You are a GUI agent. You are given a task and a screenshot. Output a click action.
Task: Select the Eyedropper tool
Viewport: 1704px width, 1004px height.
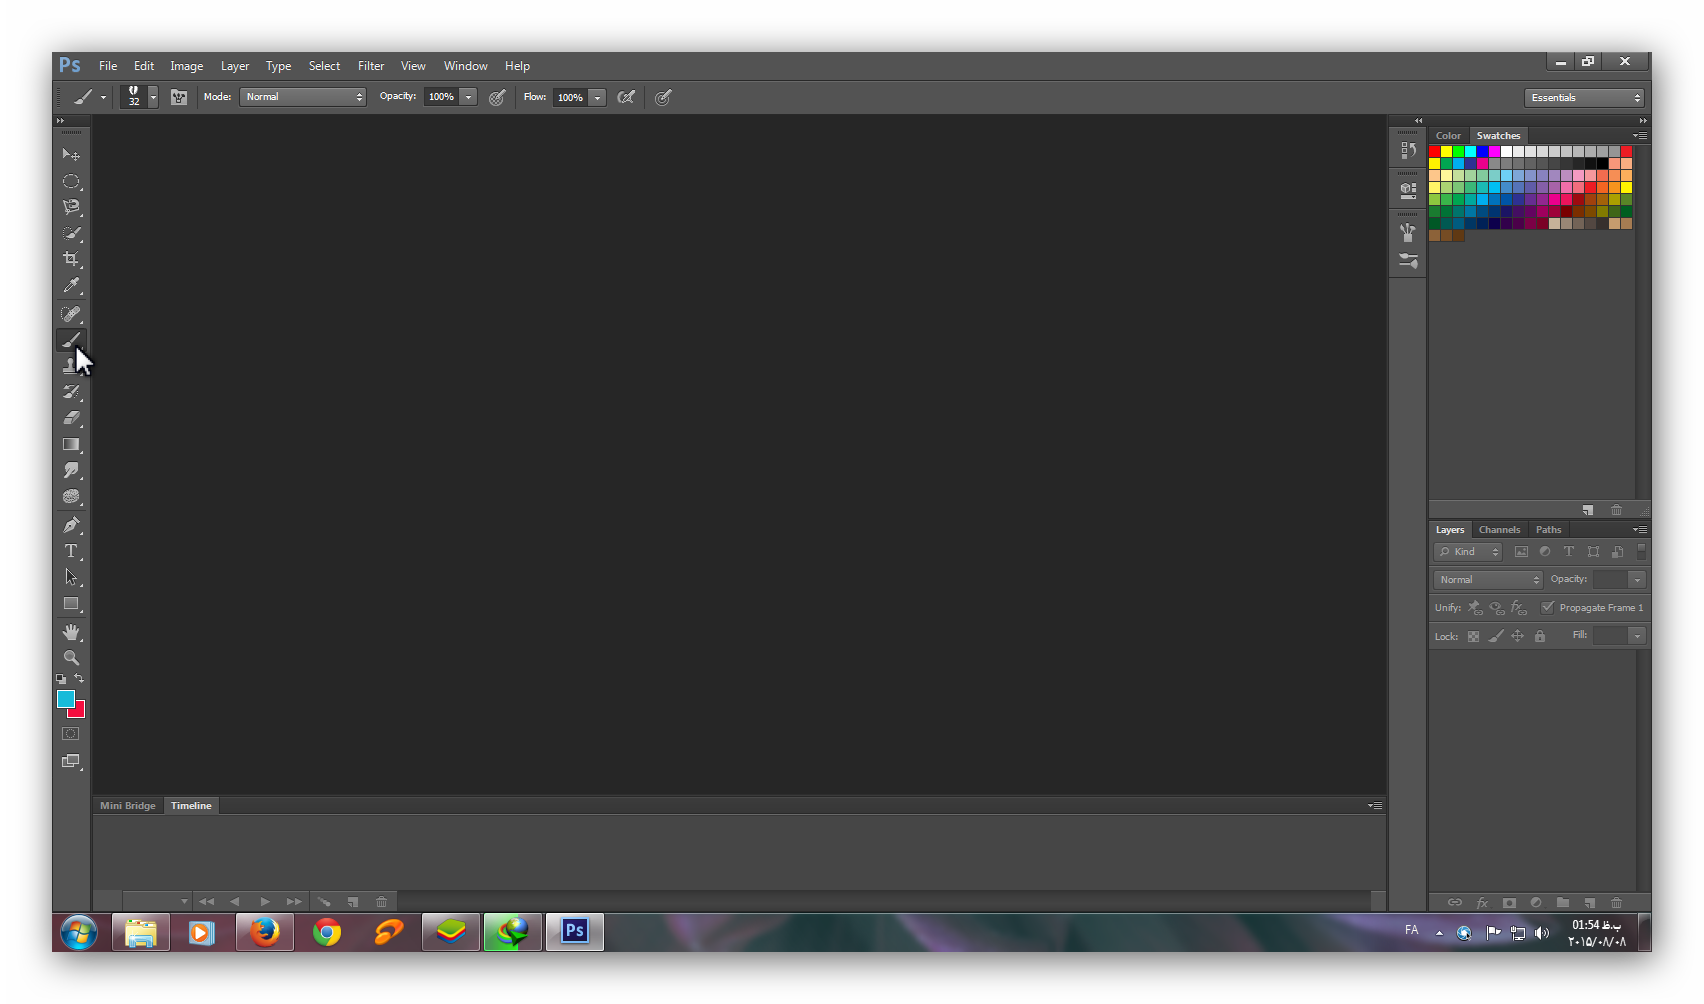pyautogui.click(x=71, y=285)
